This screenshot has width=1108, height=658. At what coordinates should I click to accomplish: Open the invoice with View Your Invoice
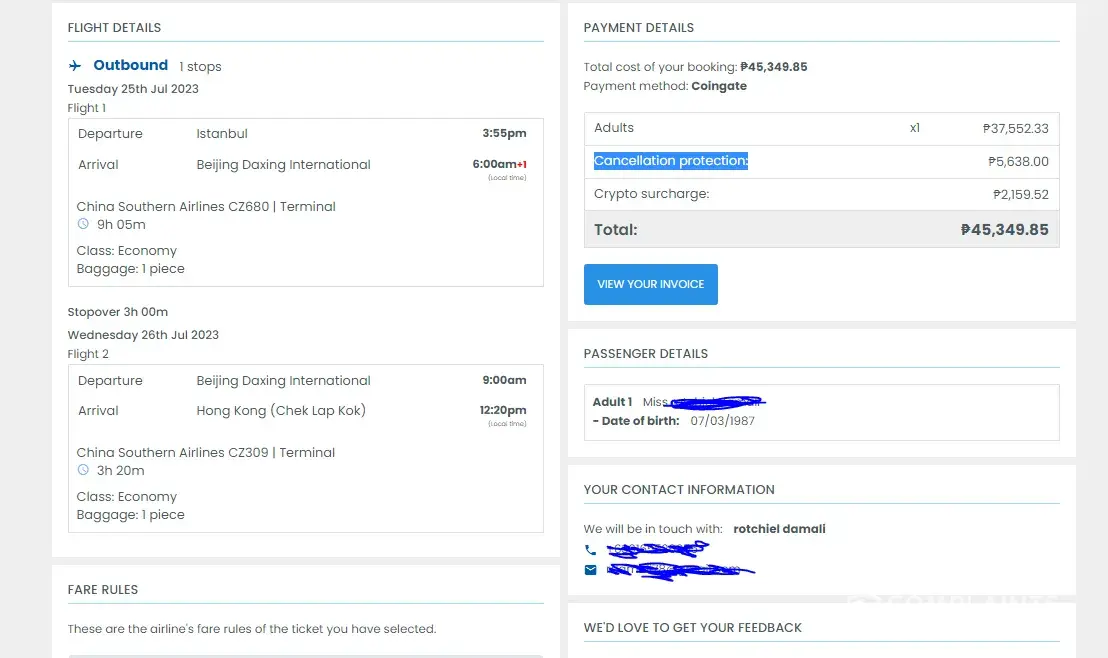pyautogui.click(x=650, y=284)
